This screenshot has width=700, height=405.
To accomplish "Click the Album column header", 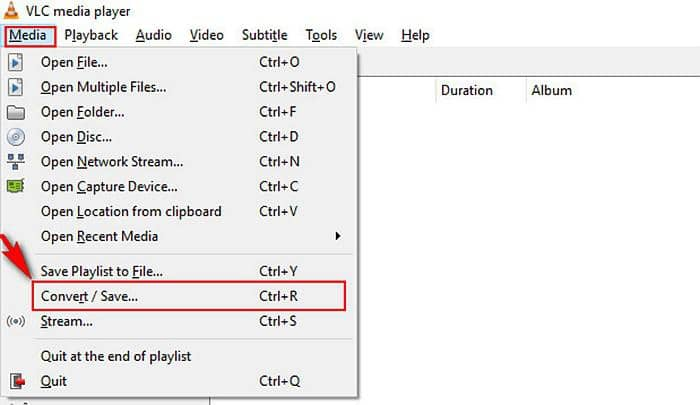I will [x=551, y=91].
